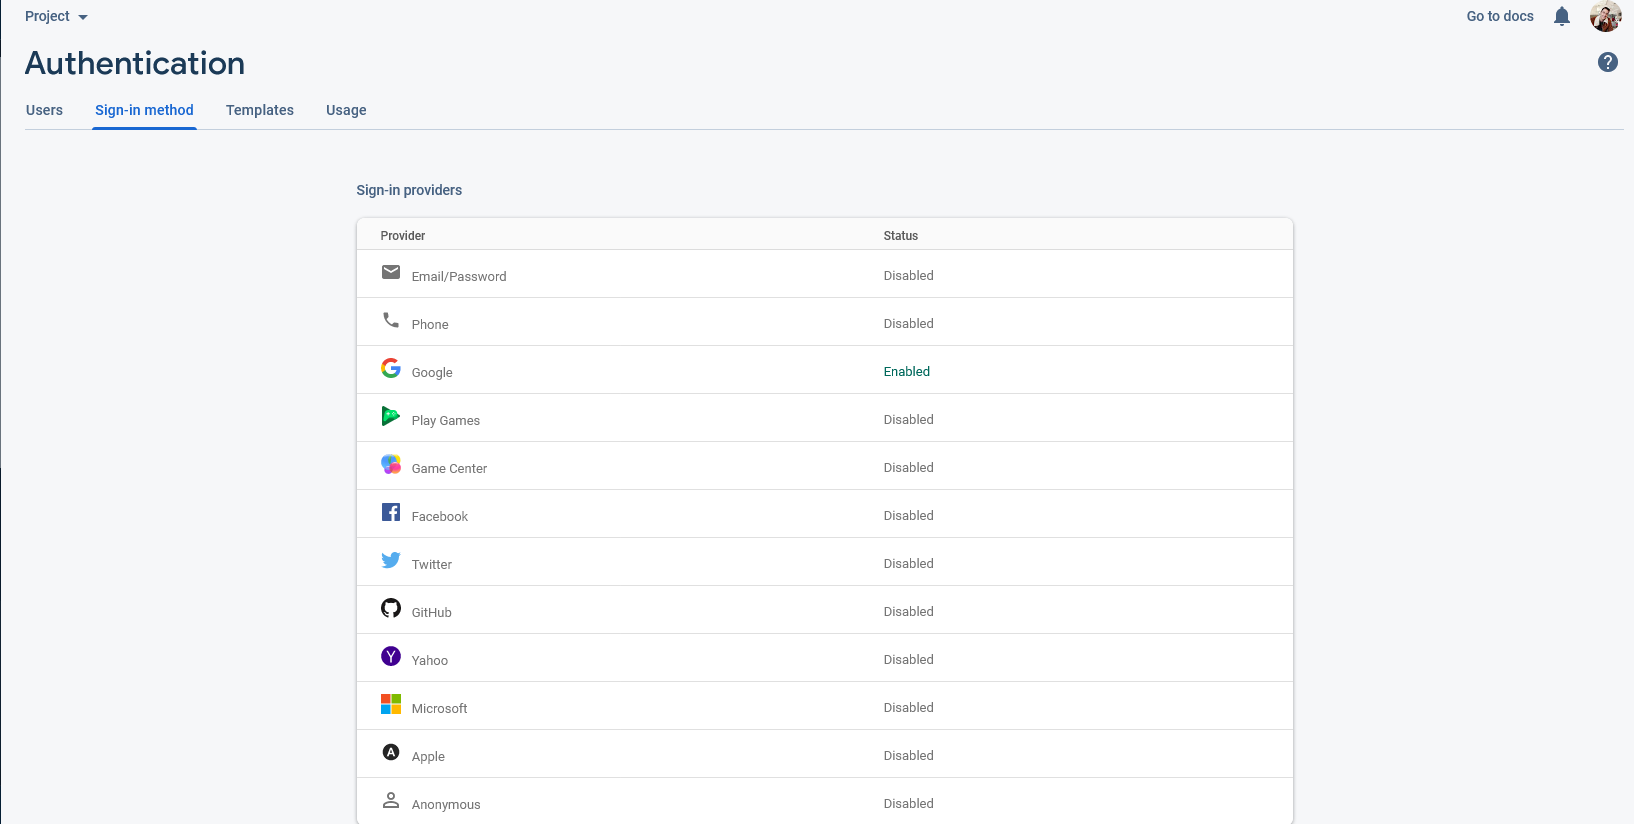Go to the Usage tab
Screen dimensions: 1634x824
click(x=346, y=110)
